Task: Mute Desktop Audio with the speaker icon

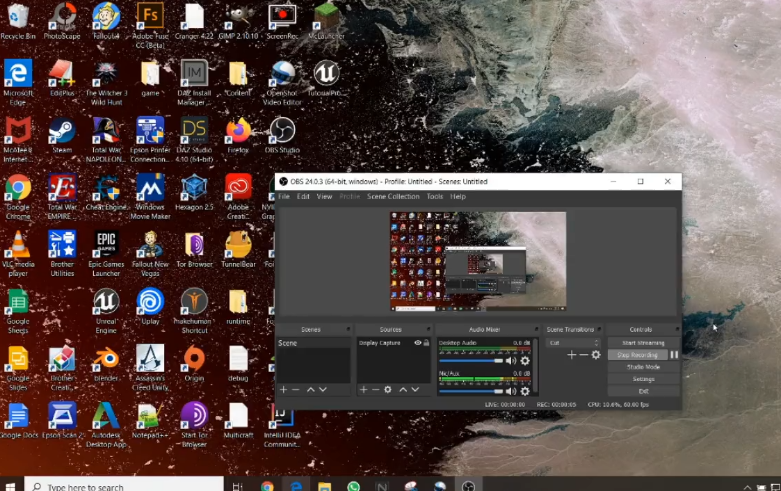Action: (511, 361)
